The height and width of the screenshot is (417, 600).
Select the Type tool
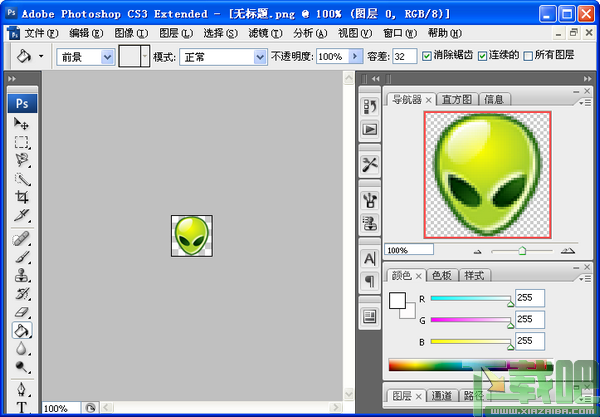(21, 407)
